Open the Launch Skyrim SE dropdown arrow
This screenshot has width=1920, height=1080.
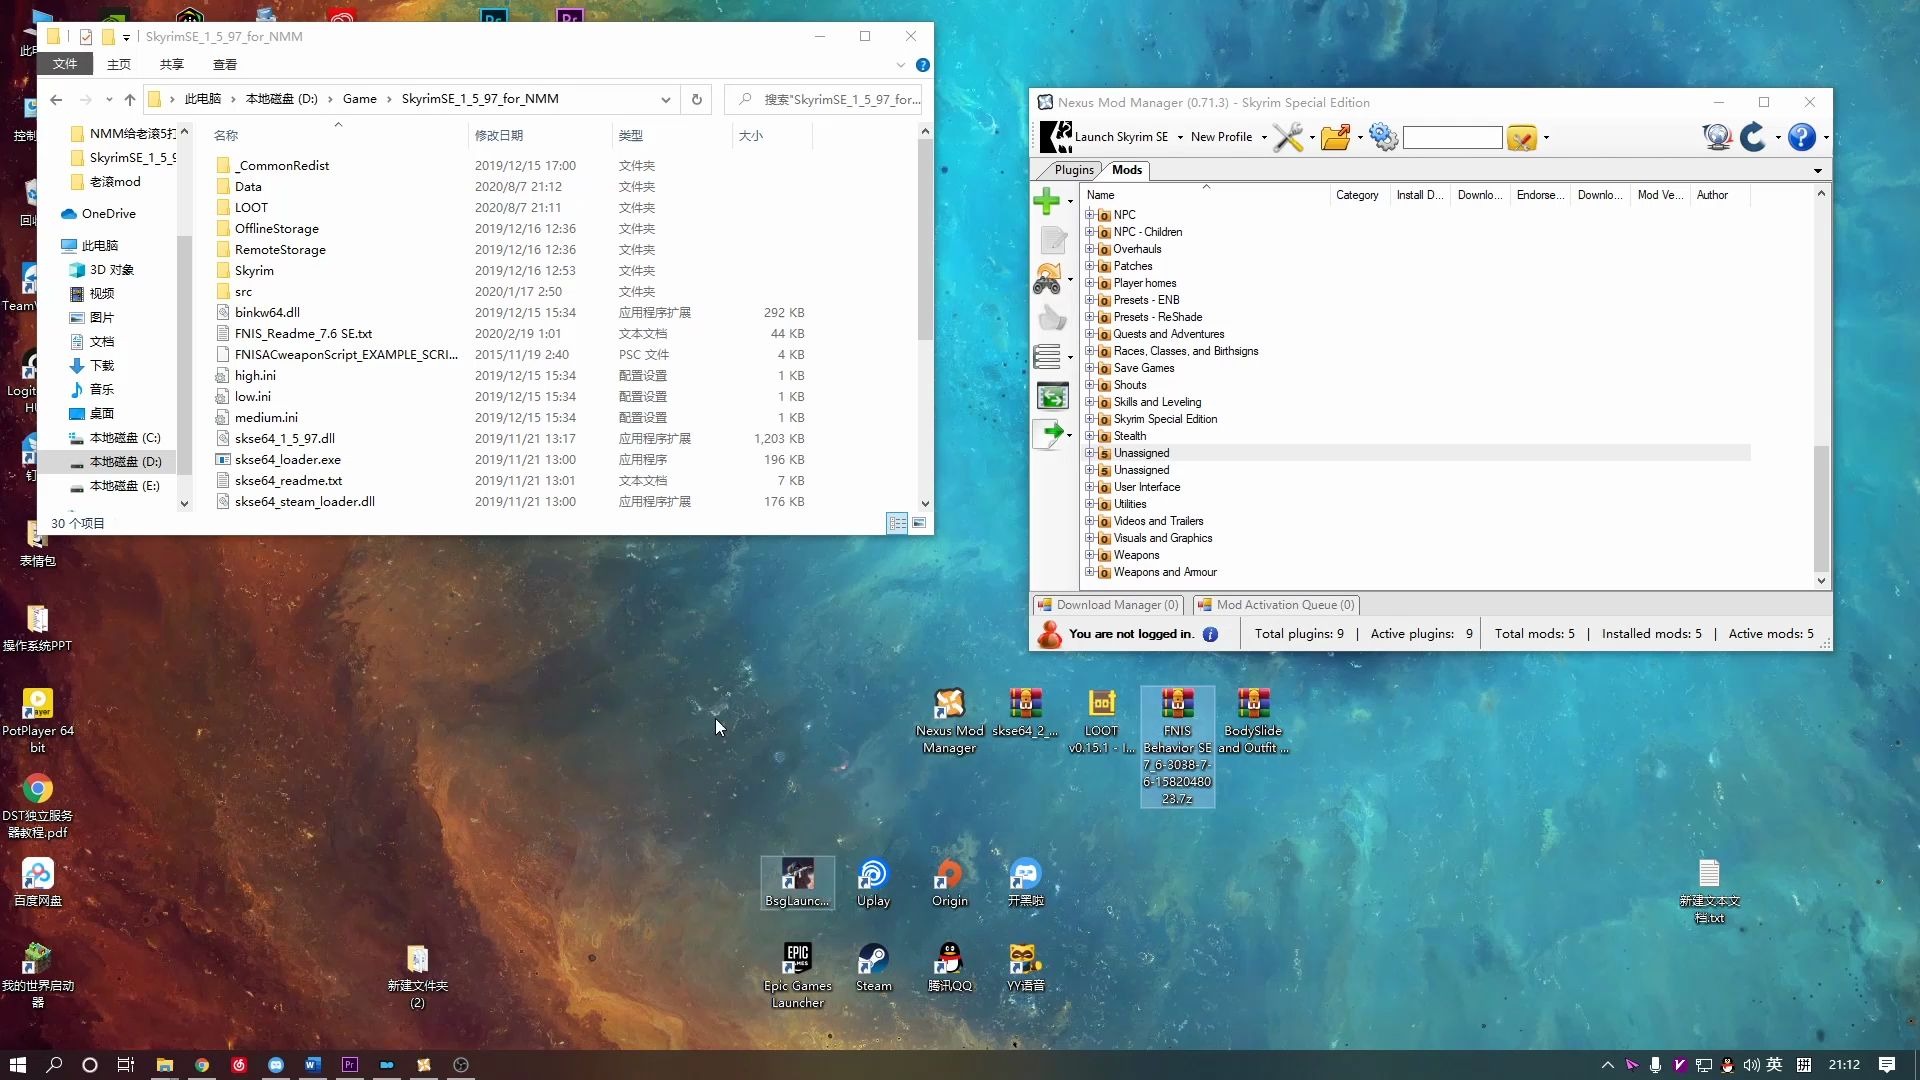[1180, 138]
